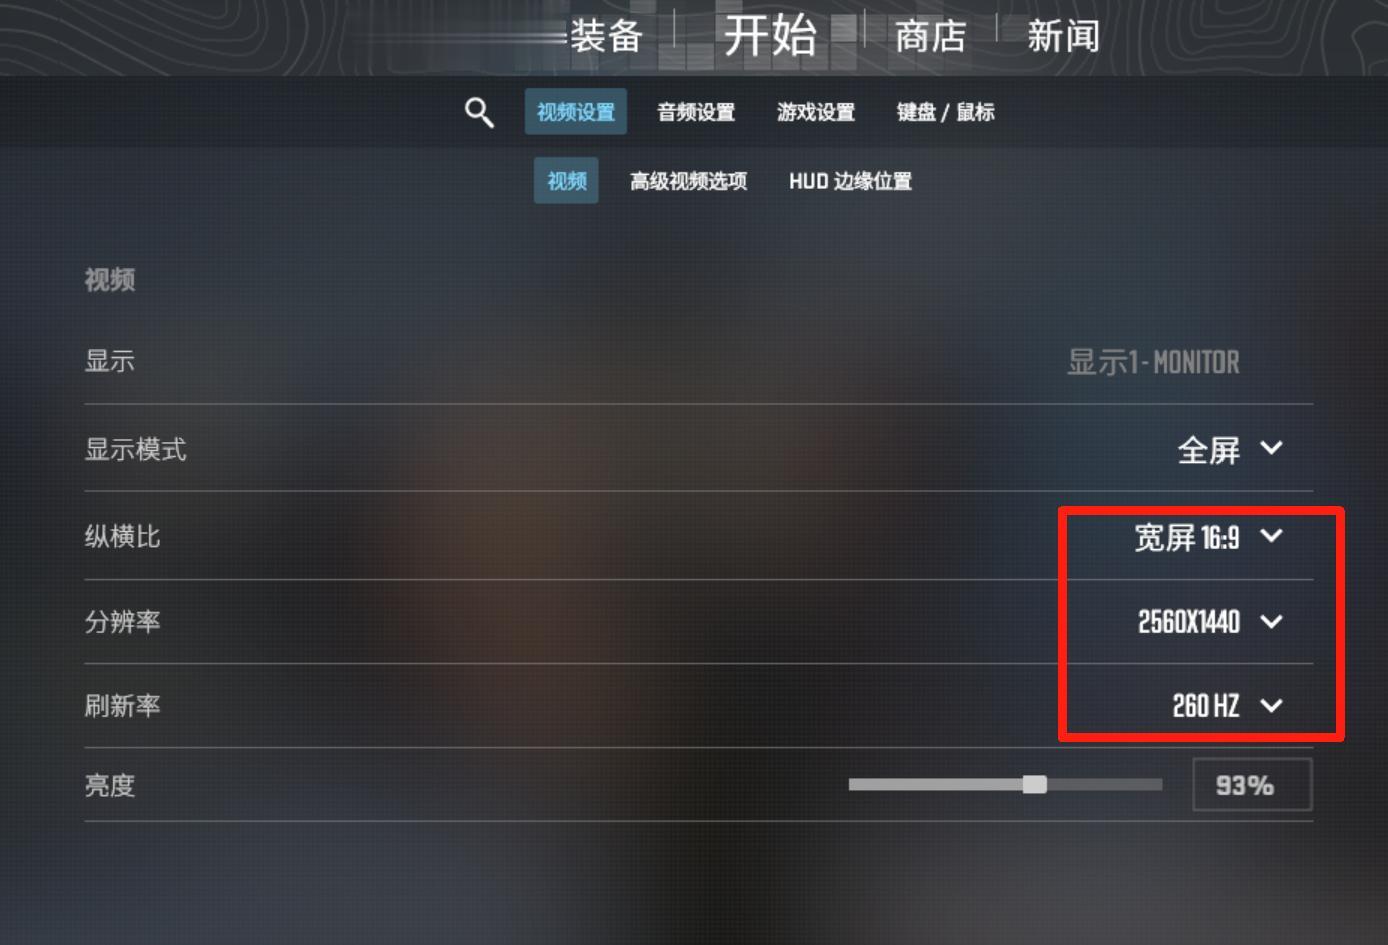Go to 装备 in the top menu
The height and width of the screenshot is (945, 1388).
pyautogui.click(x=606, y=37)
